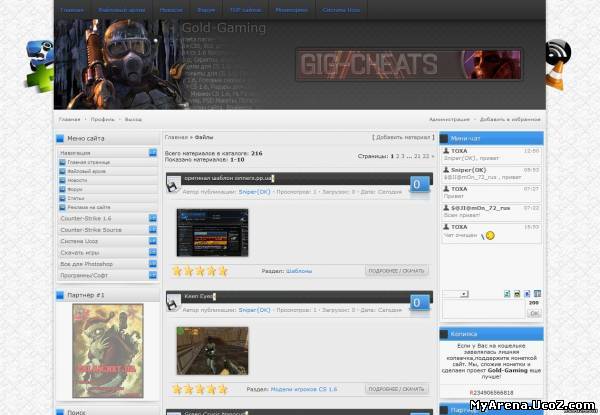This screenshot has height=415, width=600.
Task: Go to page 22 of the catalog
Action: [426, 156]
